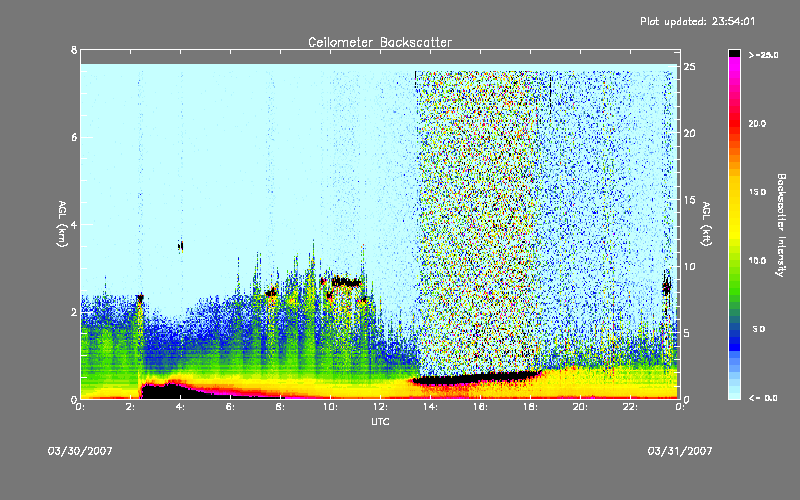The width and height of the screenshot is (800, 500).
Task: Click the 'Plot updated: 23:54:01' timestamp
Action: (697, 21)
